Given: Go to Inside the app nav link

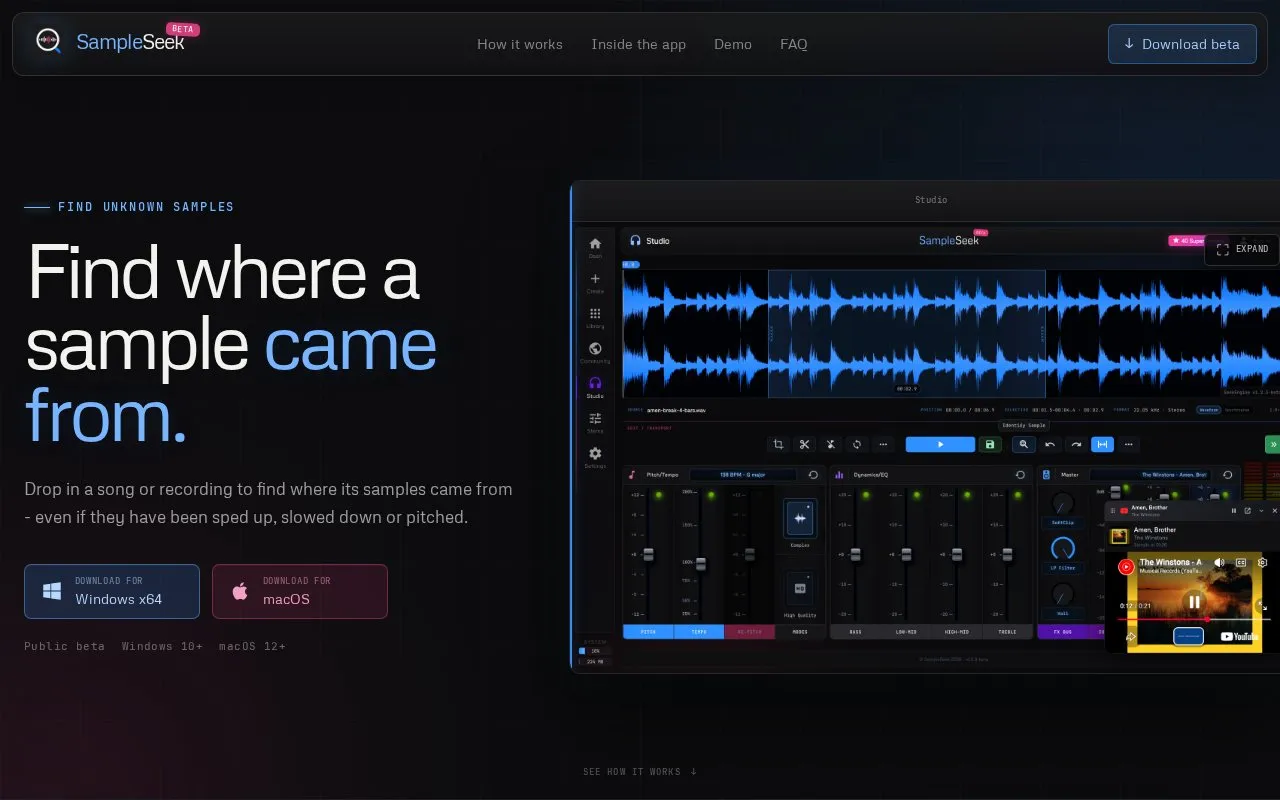Looking at the screenshot, I should tap(638, 44).
